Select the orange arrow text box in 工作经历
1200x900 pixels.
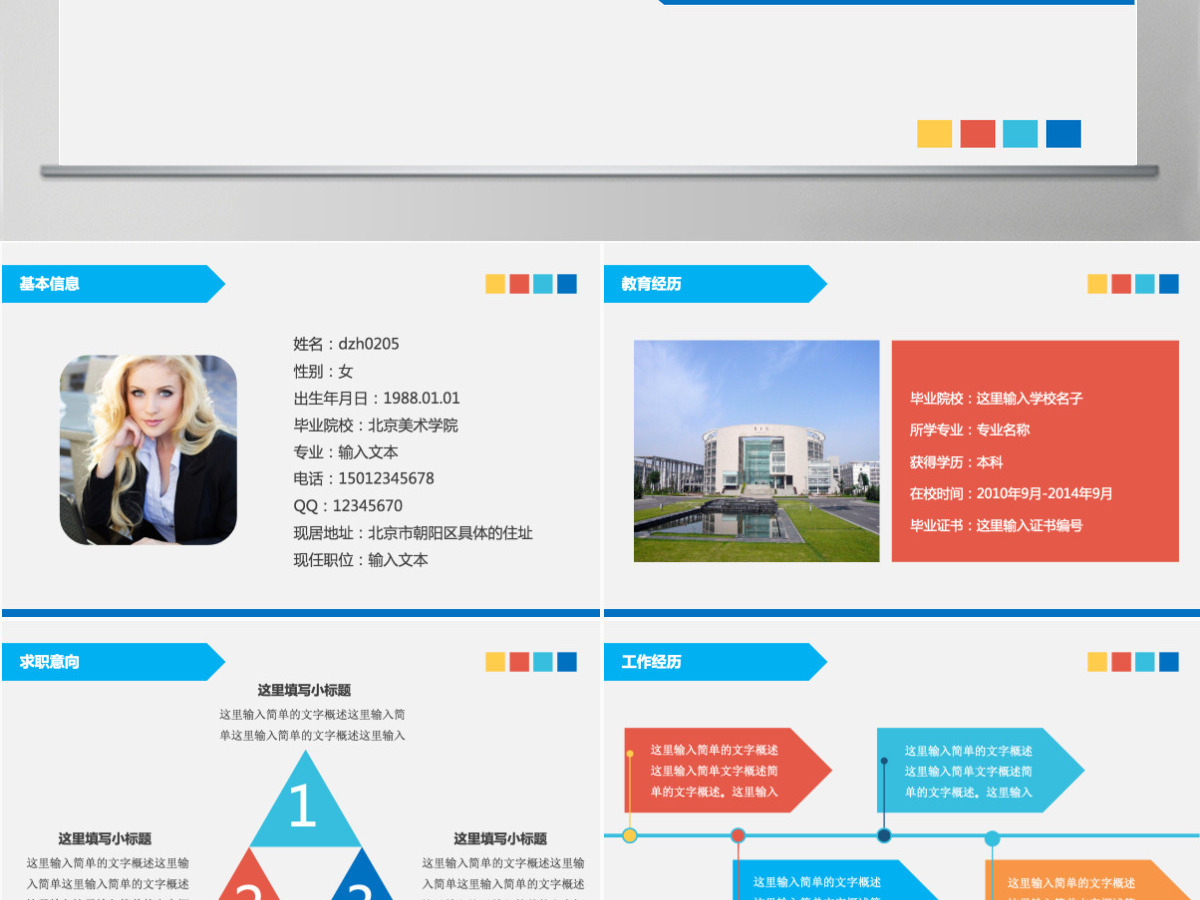[x=1088, y=880]
